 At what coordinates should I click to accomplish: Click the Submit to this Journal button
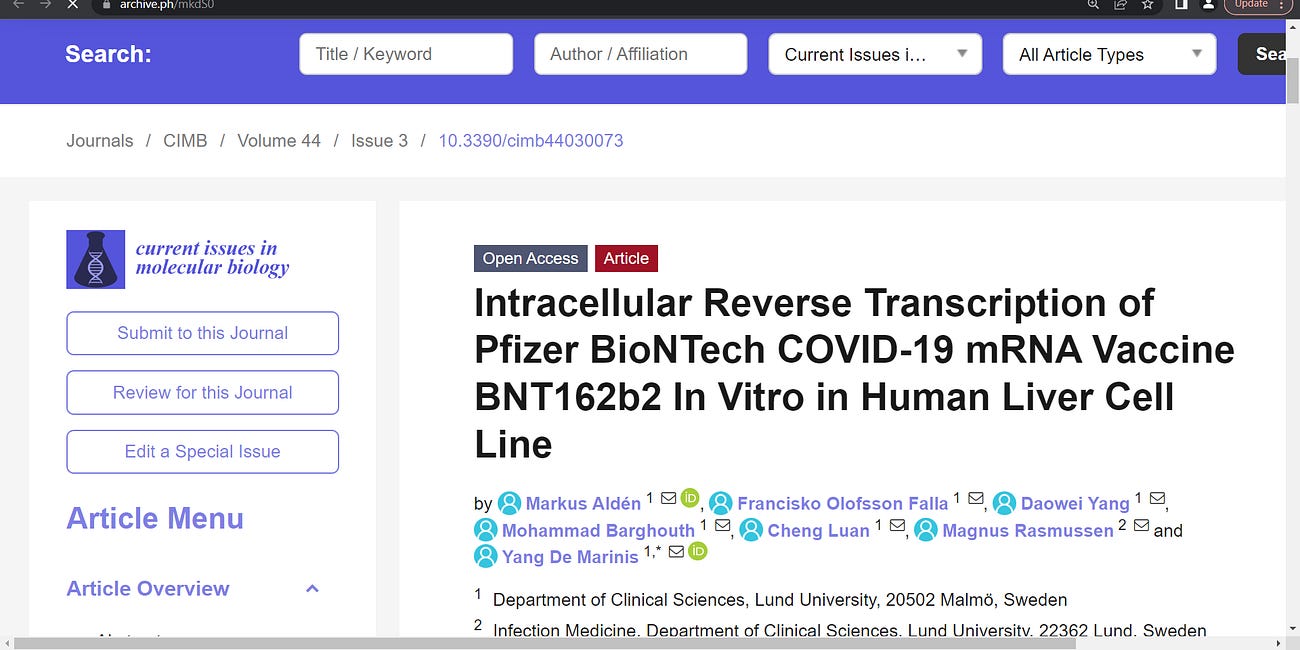(x=202, y=333)
